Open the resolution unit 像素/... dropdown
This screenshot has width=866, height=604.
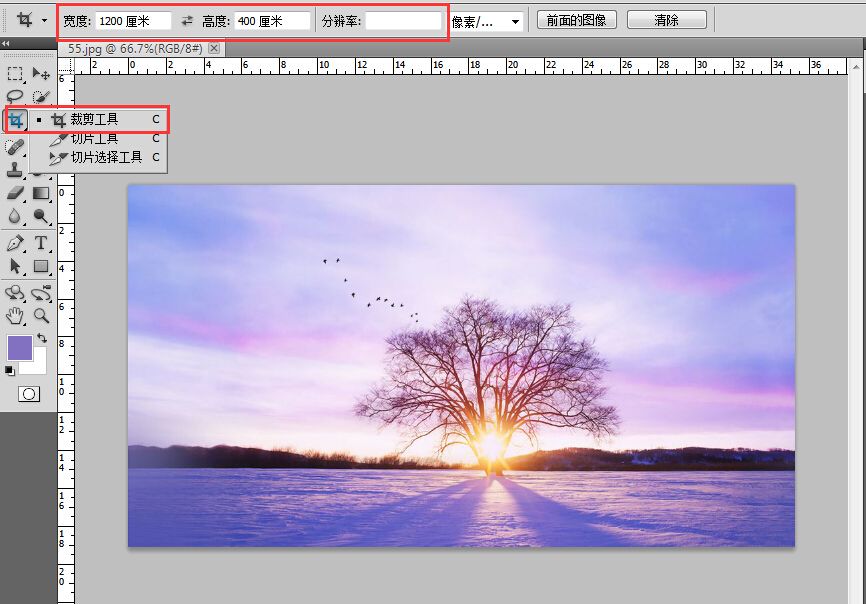pos(487,21)
